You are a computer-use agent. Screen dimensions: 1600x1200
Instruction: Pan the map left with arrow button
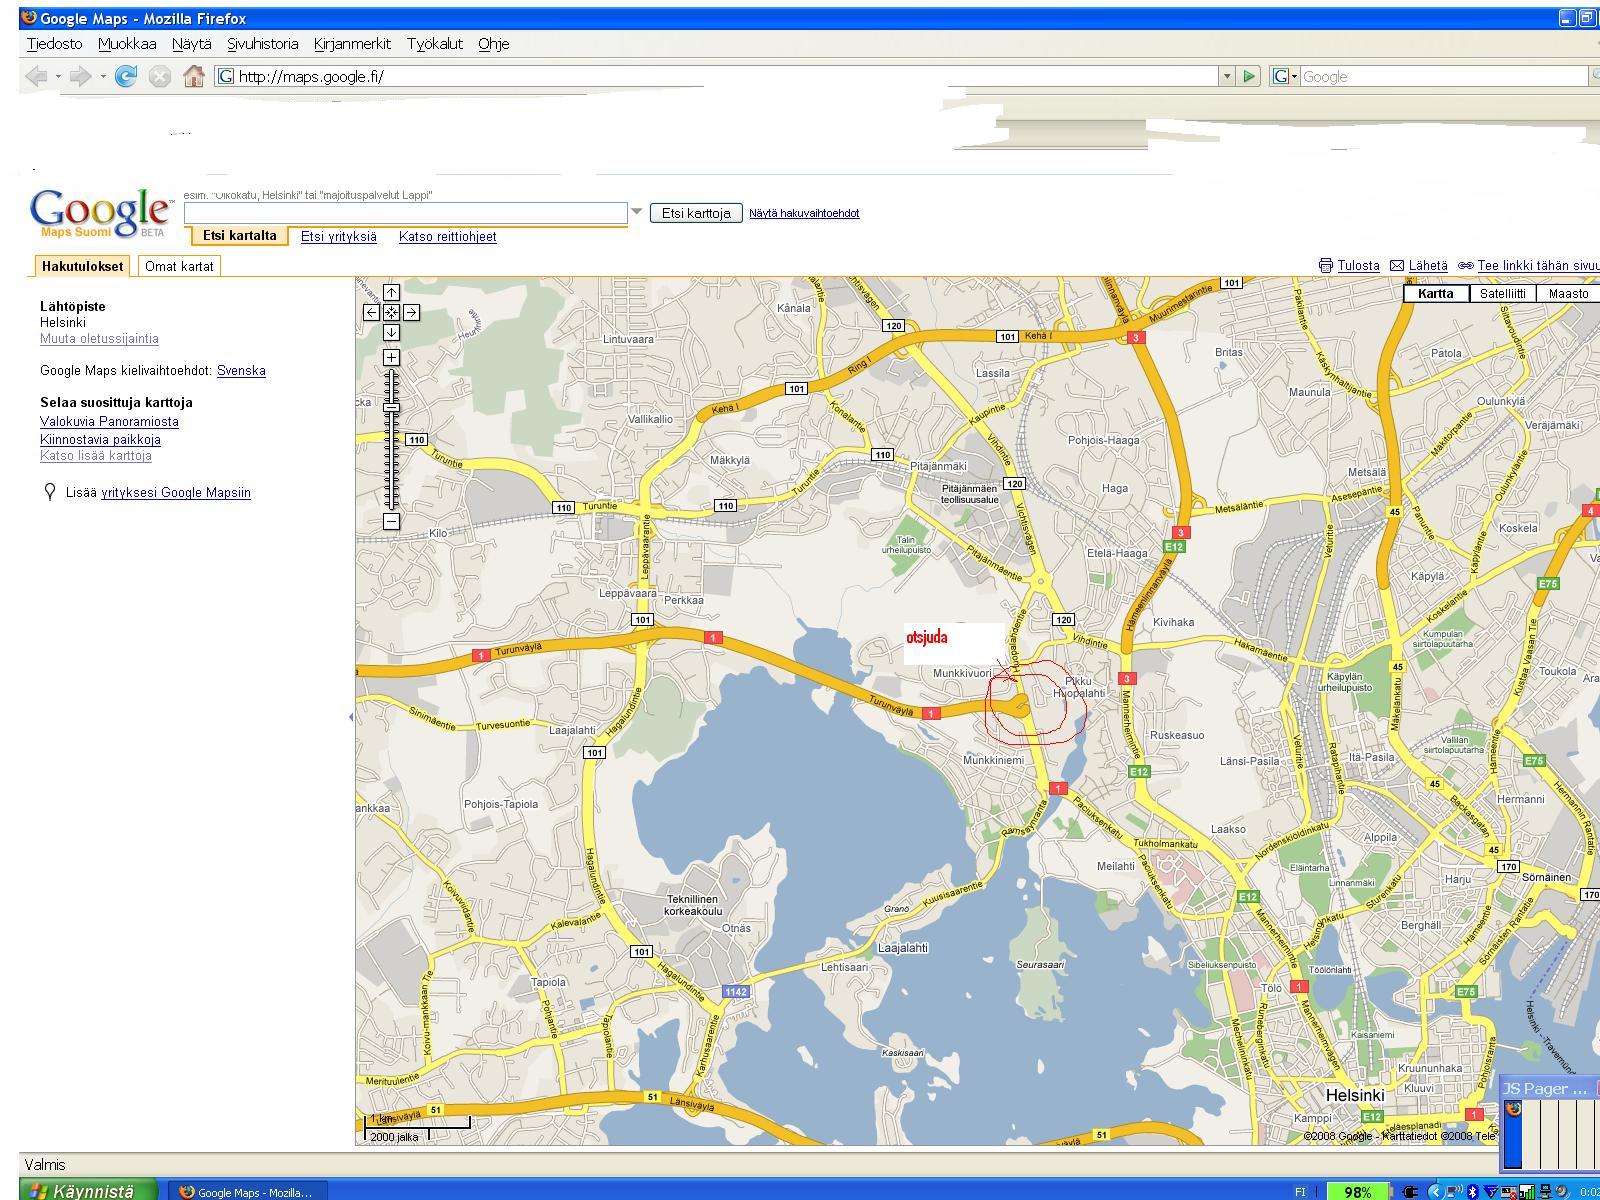pyautogui.click(x=371, y=312)
